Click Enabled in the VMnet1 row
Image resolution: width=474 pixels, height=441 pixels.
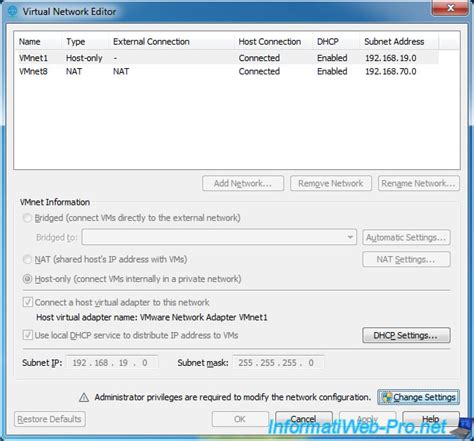pos(332,58)
